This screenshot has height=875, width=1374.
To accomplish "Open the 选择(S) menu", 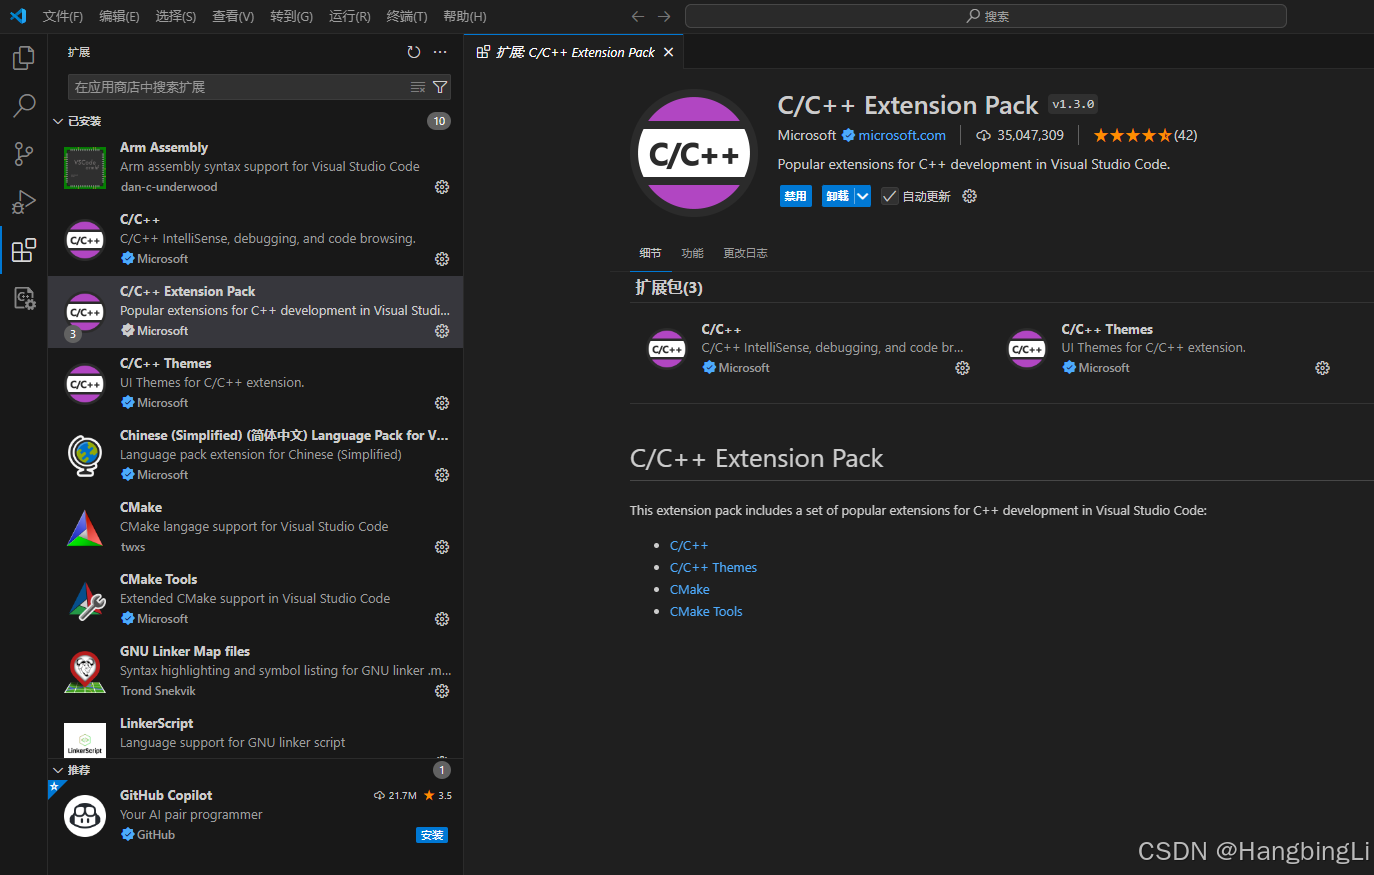I will (176, 16).
